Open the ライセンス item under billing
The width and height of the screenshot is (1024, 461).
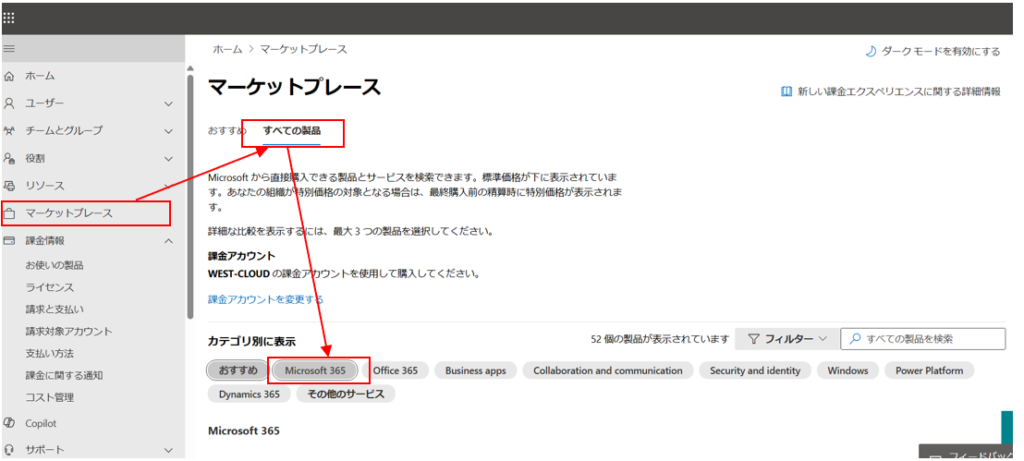[x=50, y=287]
